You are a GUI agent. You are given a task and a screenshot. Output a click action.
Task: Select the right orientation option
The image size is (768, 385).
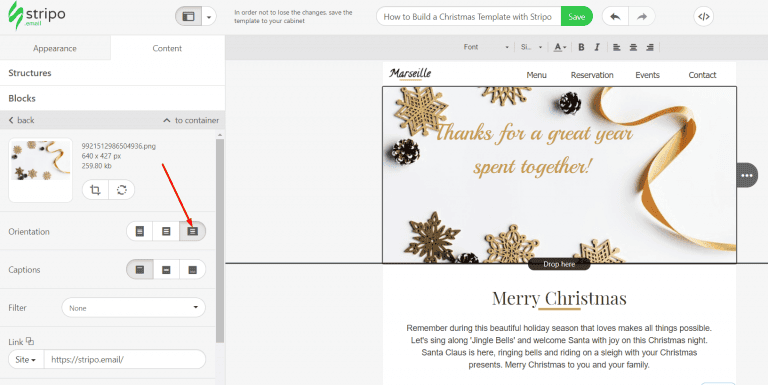click(x=192, y=231)
